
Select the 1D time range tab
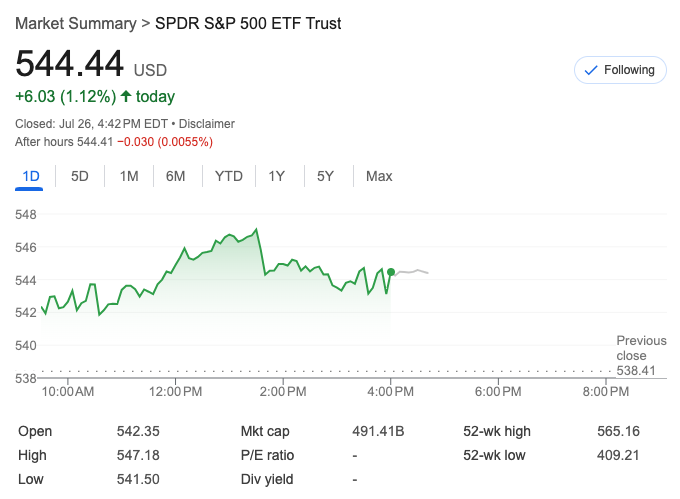31,177
